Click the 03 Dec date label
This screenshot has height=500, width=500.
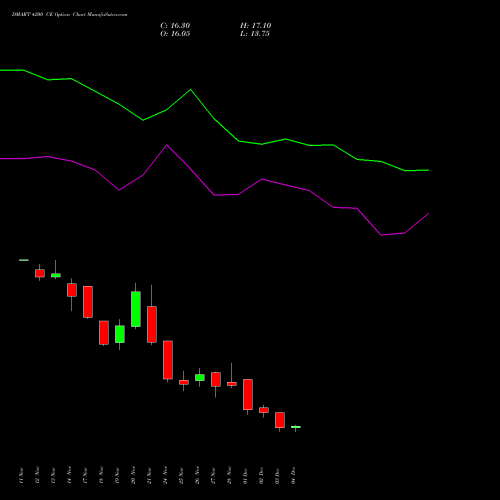[277, 476]
